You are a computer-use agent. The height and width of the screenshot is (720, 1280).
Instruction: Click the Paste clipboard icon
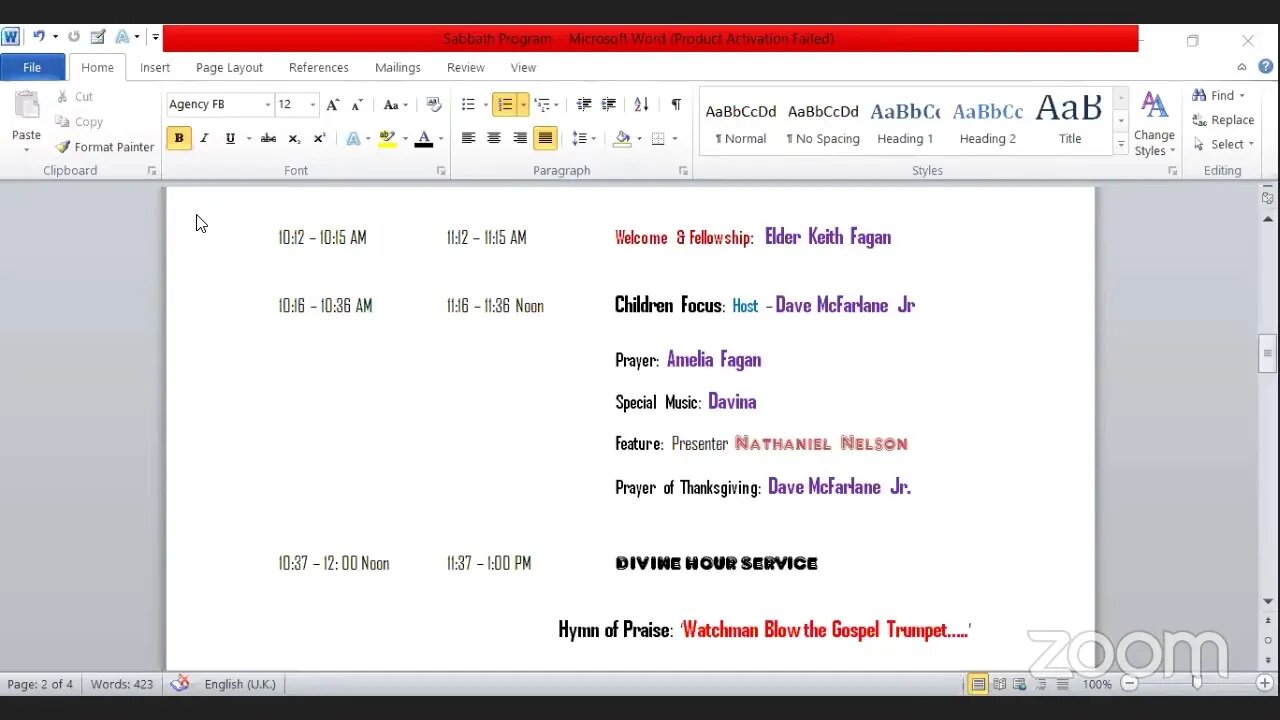(26, 106)
